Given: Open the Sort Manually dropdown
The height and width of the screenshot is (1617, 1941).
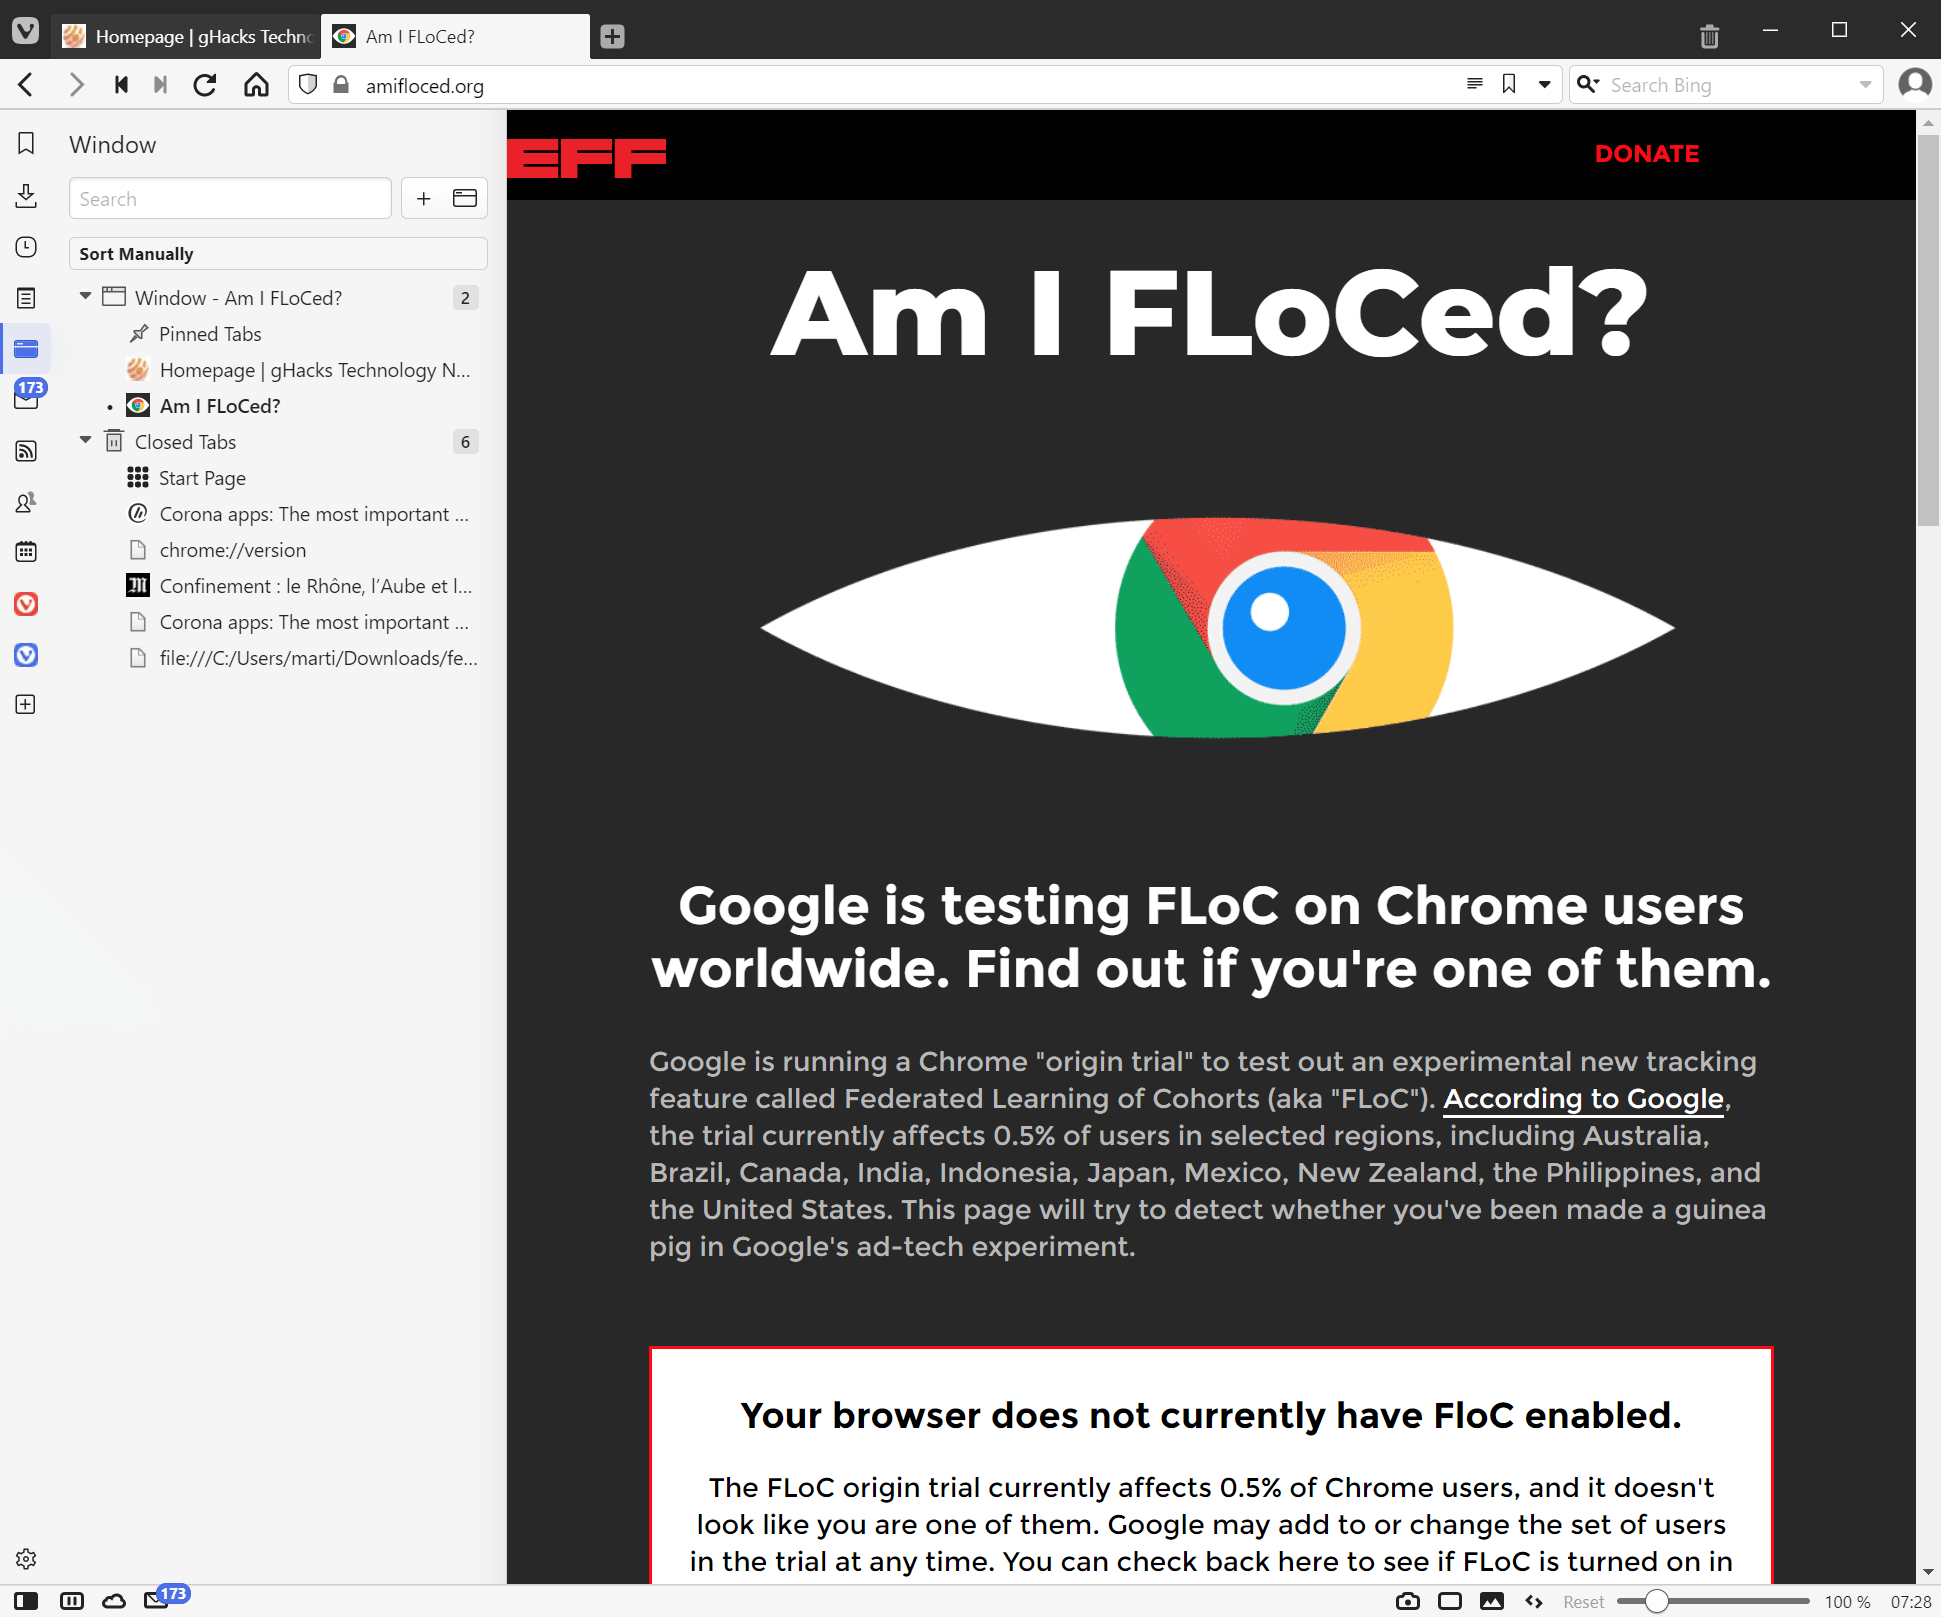Looking at the screenshot, I should point(277,254).
